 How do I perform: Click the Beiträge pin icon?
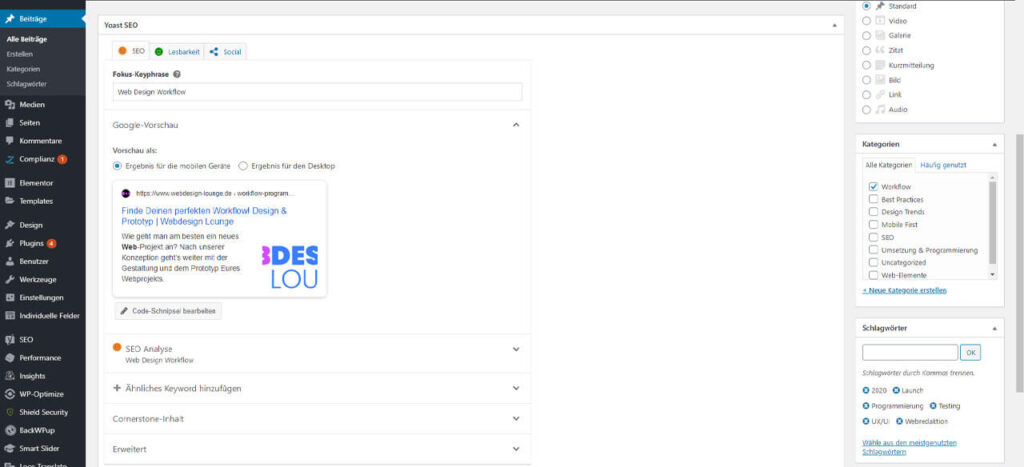click(x=10, y=20)
